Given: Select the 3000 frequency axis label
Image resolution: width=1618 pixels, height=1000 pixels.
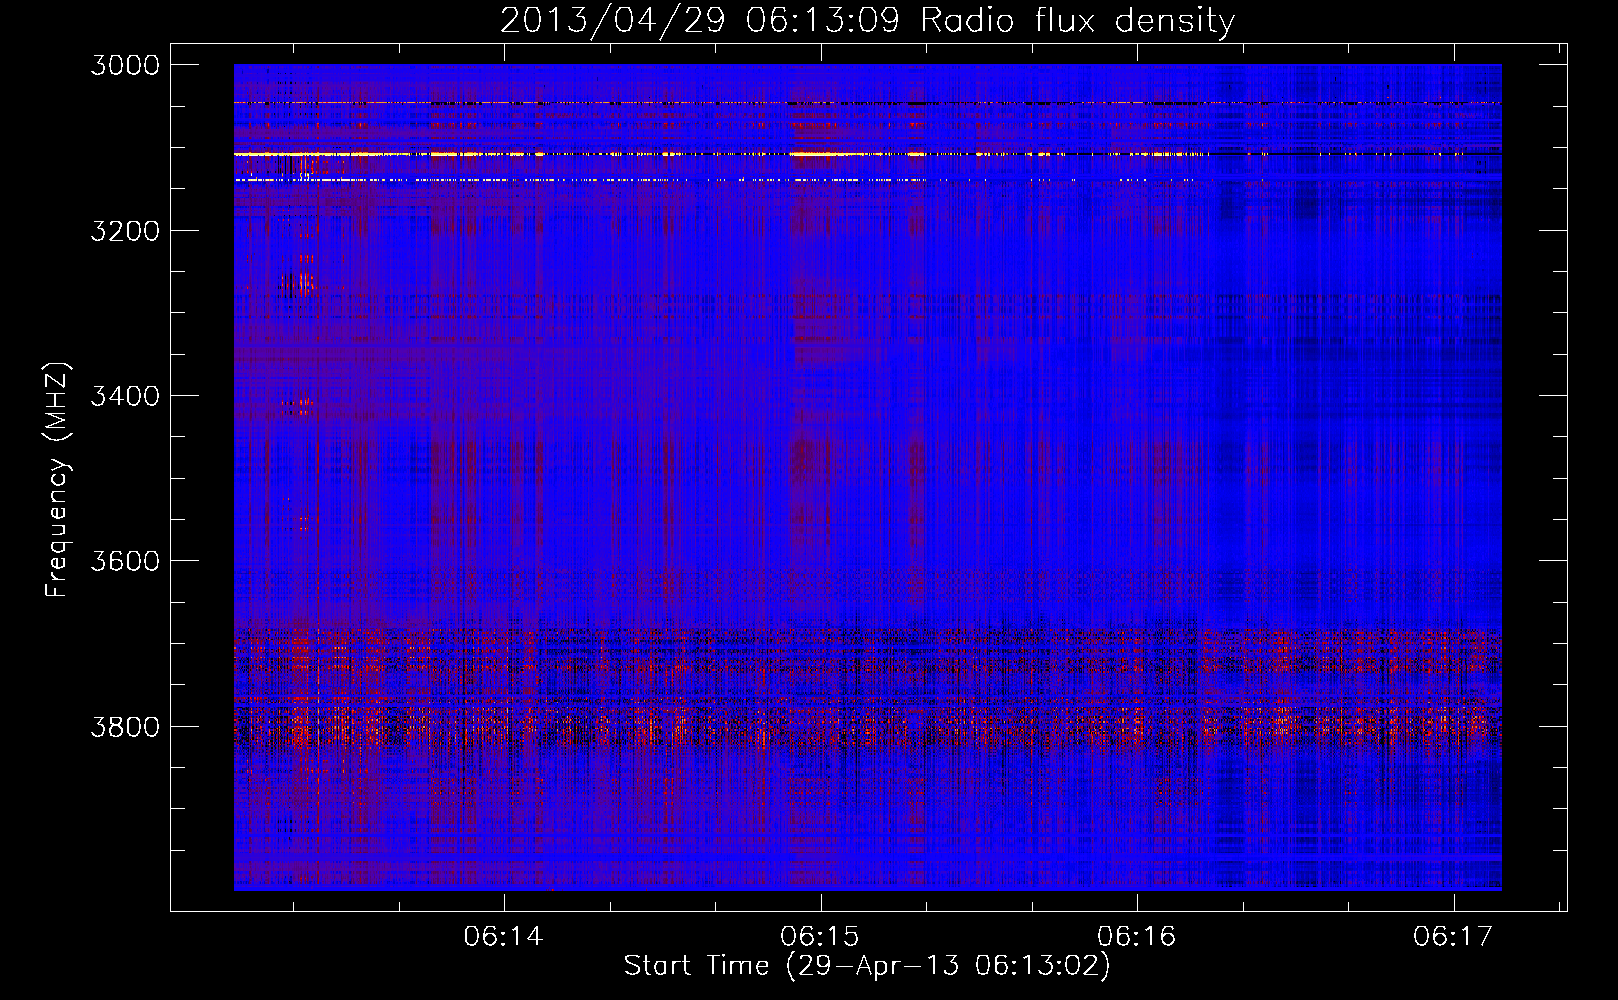Looking at the screenshot, I should coord(125,65).
